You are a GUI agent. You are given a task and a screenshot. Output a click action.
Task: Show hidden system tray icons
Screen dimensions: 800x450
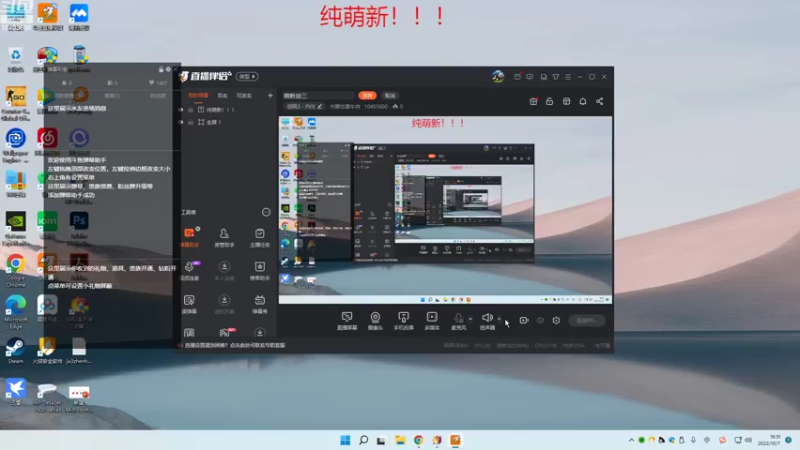(x=631, y=440)
